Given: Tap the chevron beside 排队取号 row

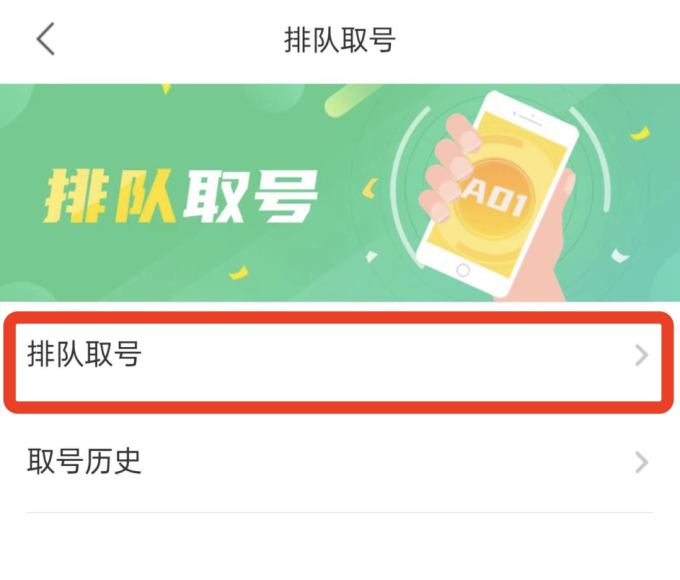Looking at the screenshot, I should click(x=641, y=355).
